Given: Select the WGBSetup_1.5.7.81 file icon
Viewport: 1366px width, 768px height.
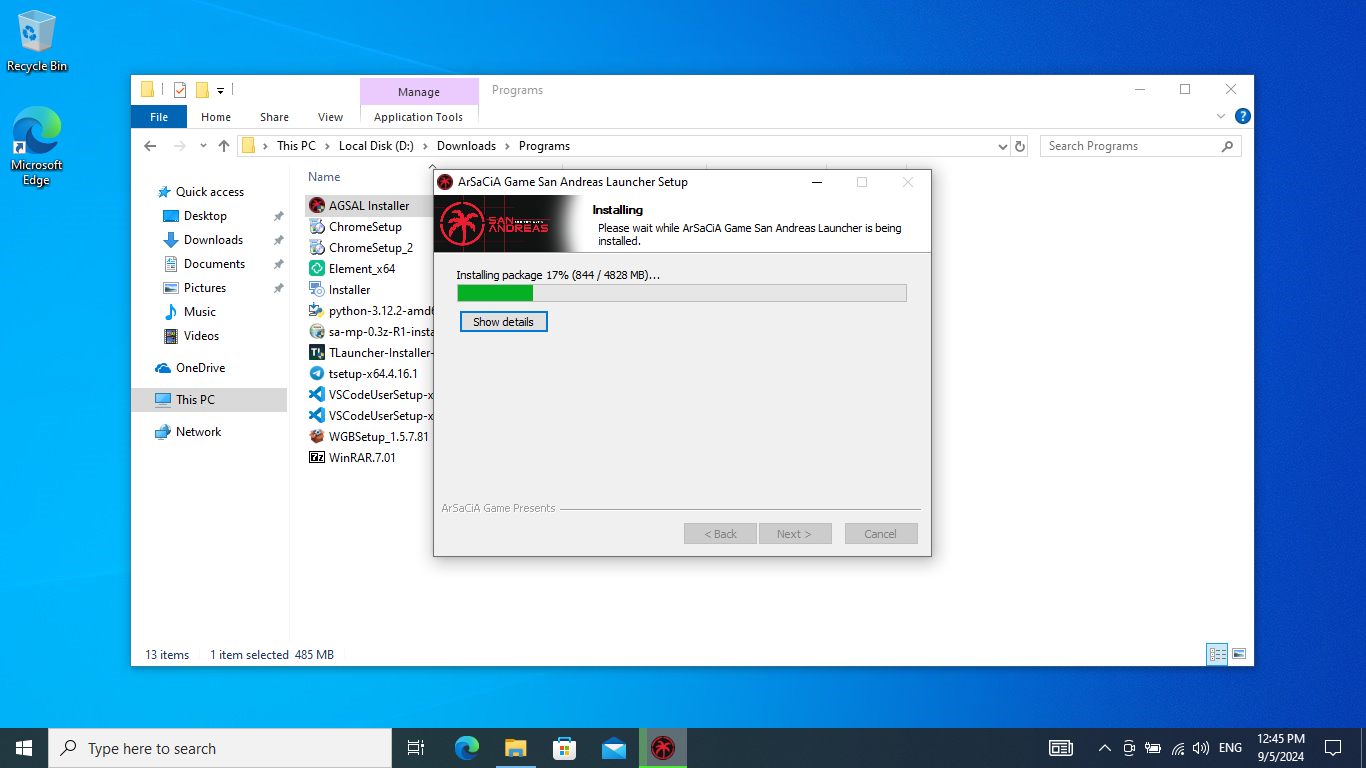Looking at the screenshot, I should pos(317,436).
